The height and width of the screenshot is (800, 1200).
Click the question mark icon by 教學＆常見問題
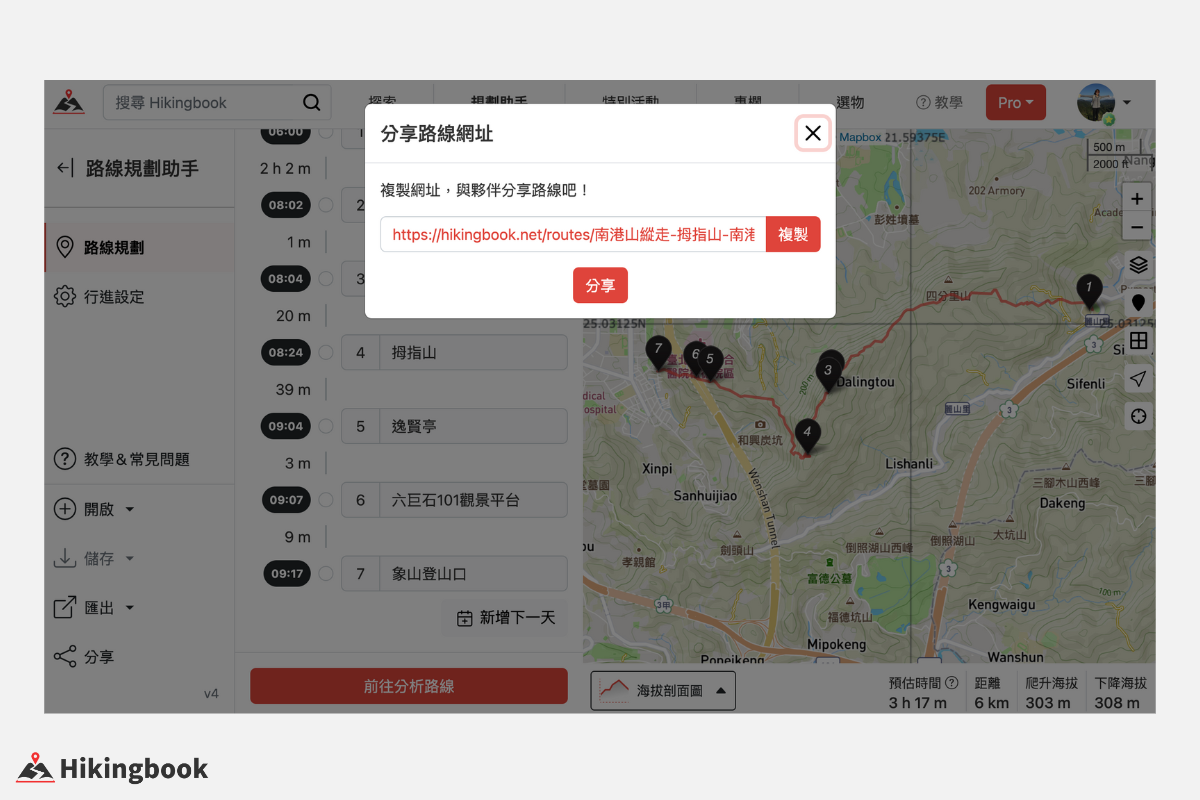point(65,459)
